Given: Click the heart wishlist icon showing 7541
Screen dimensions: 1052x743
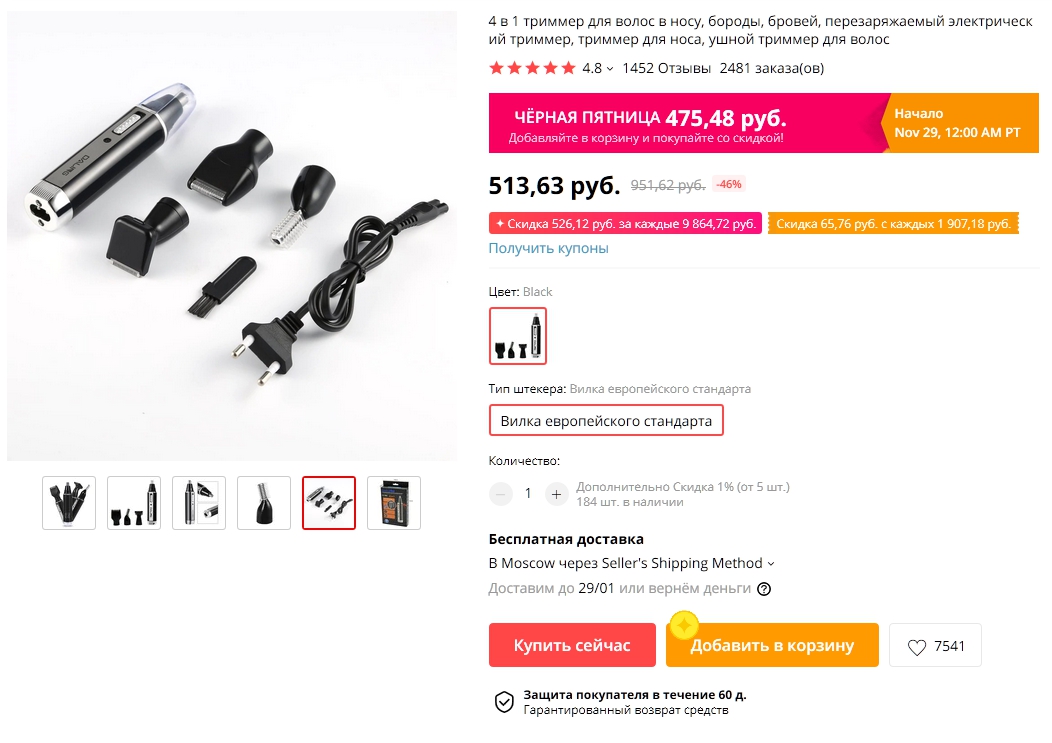Looking at the screenshot, I should (x=916, y=646).
